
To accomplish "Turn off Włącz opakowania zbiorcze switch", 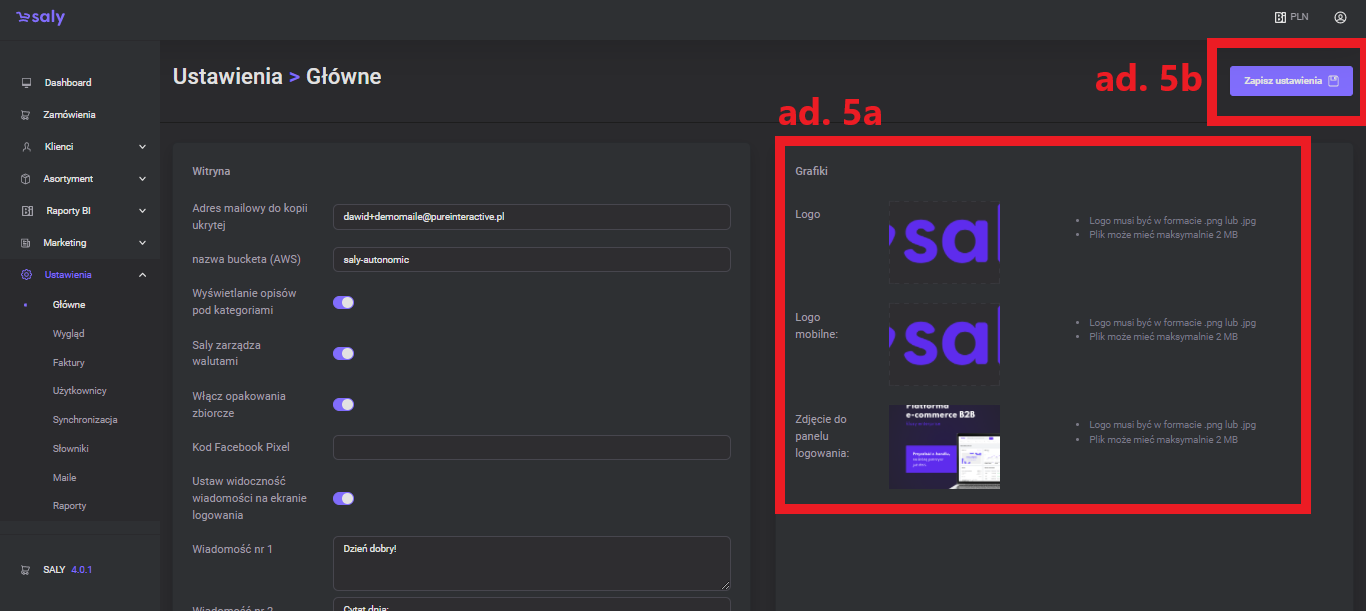I will 343,404.
